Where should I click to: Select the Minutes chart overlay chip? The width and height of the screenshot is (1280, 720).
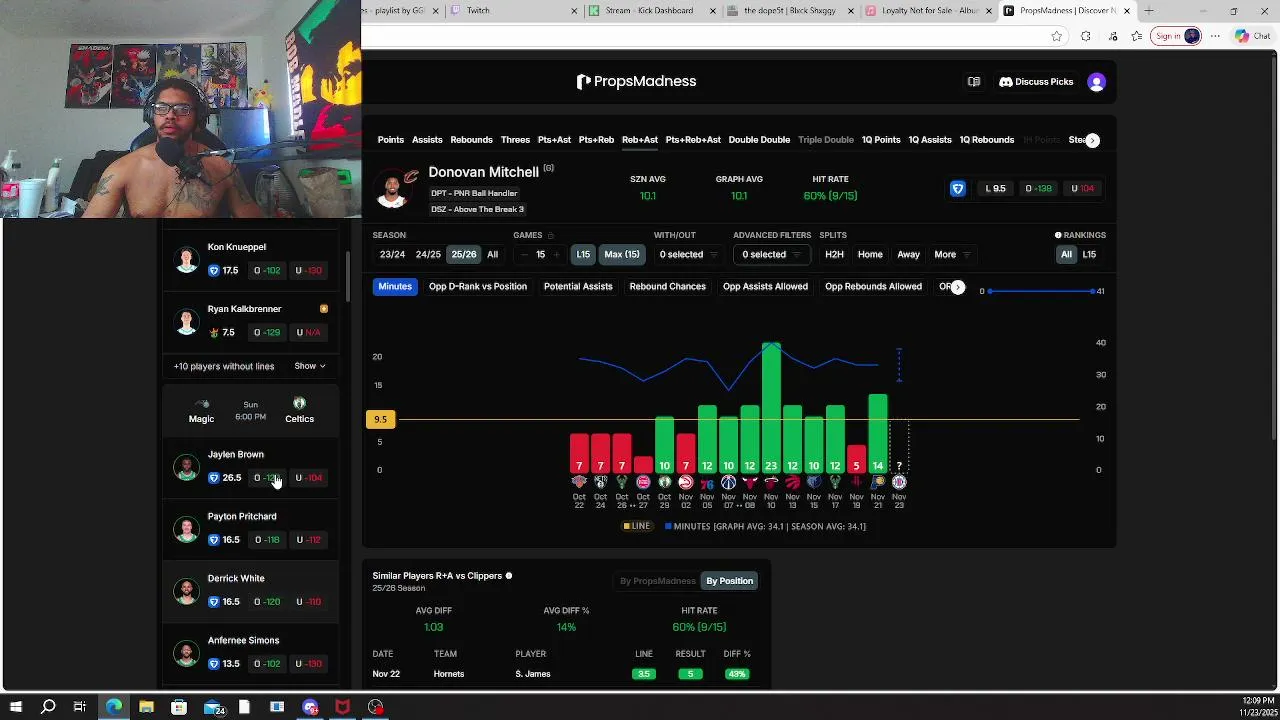[x=395, y=287]
